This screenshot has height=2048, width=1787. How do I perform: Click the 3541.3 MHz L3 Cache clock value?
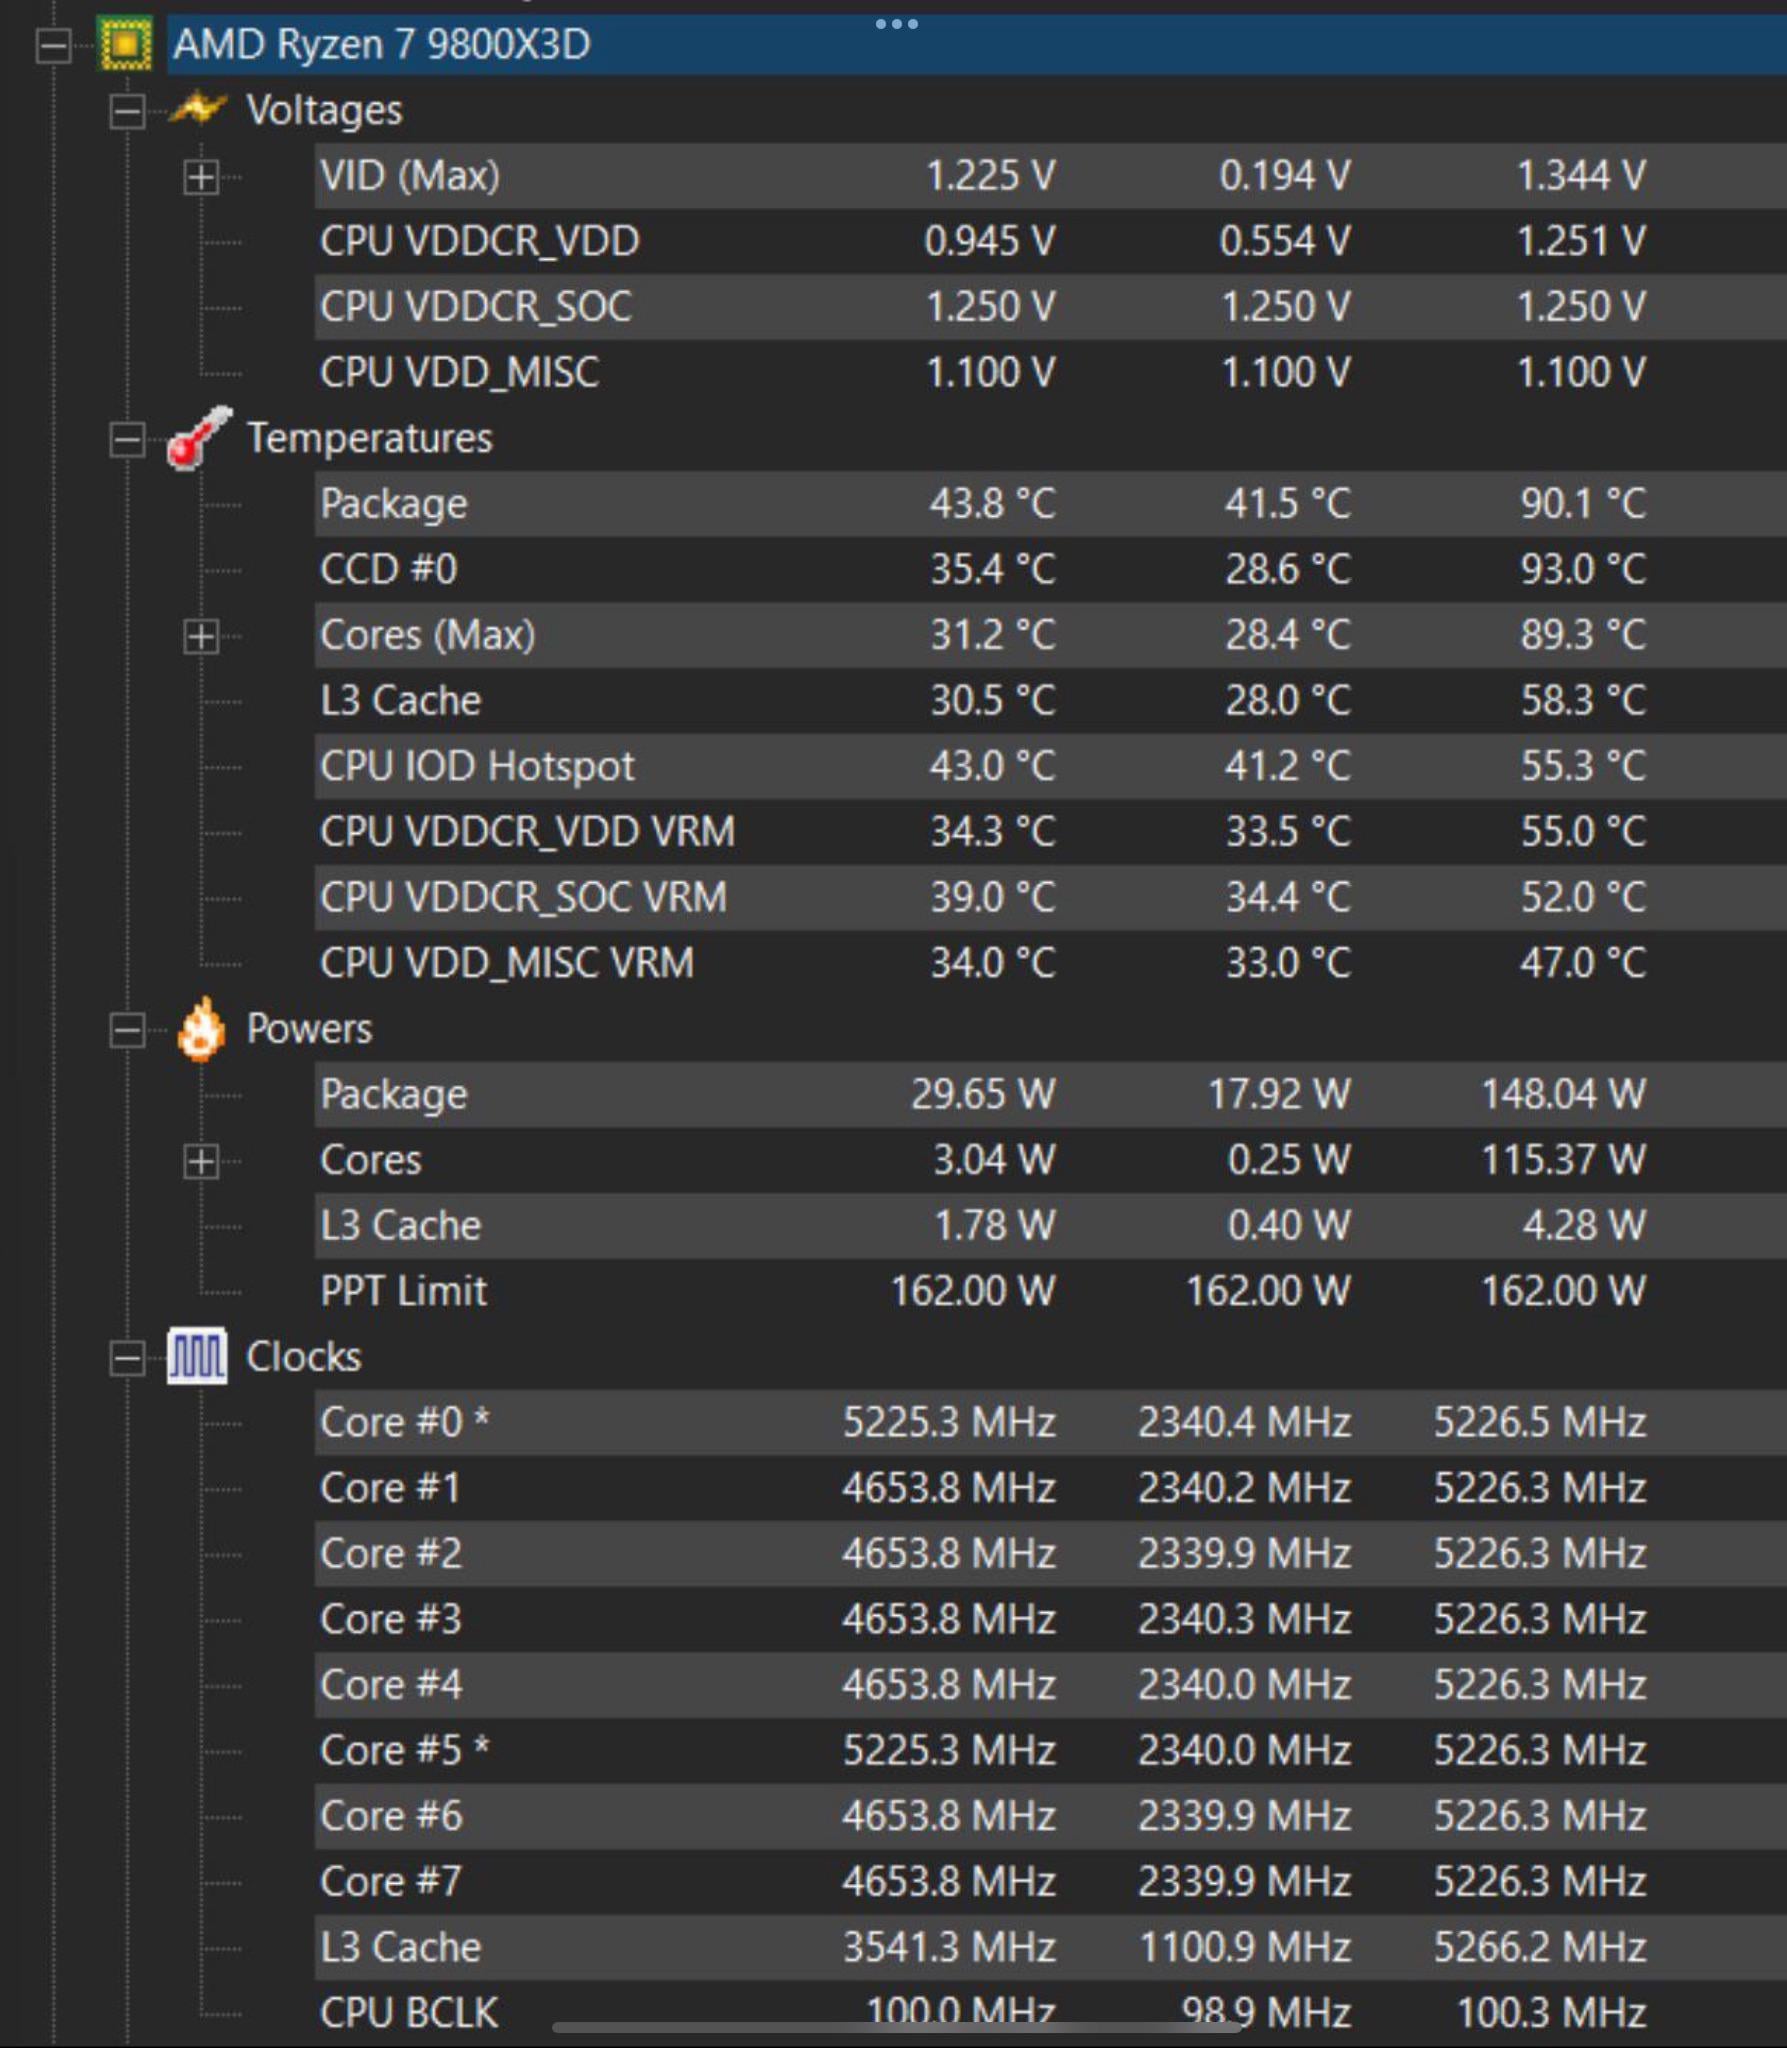point(949,1947)
